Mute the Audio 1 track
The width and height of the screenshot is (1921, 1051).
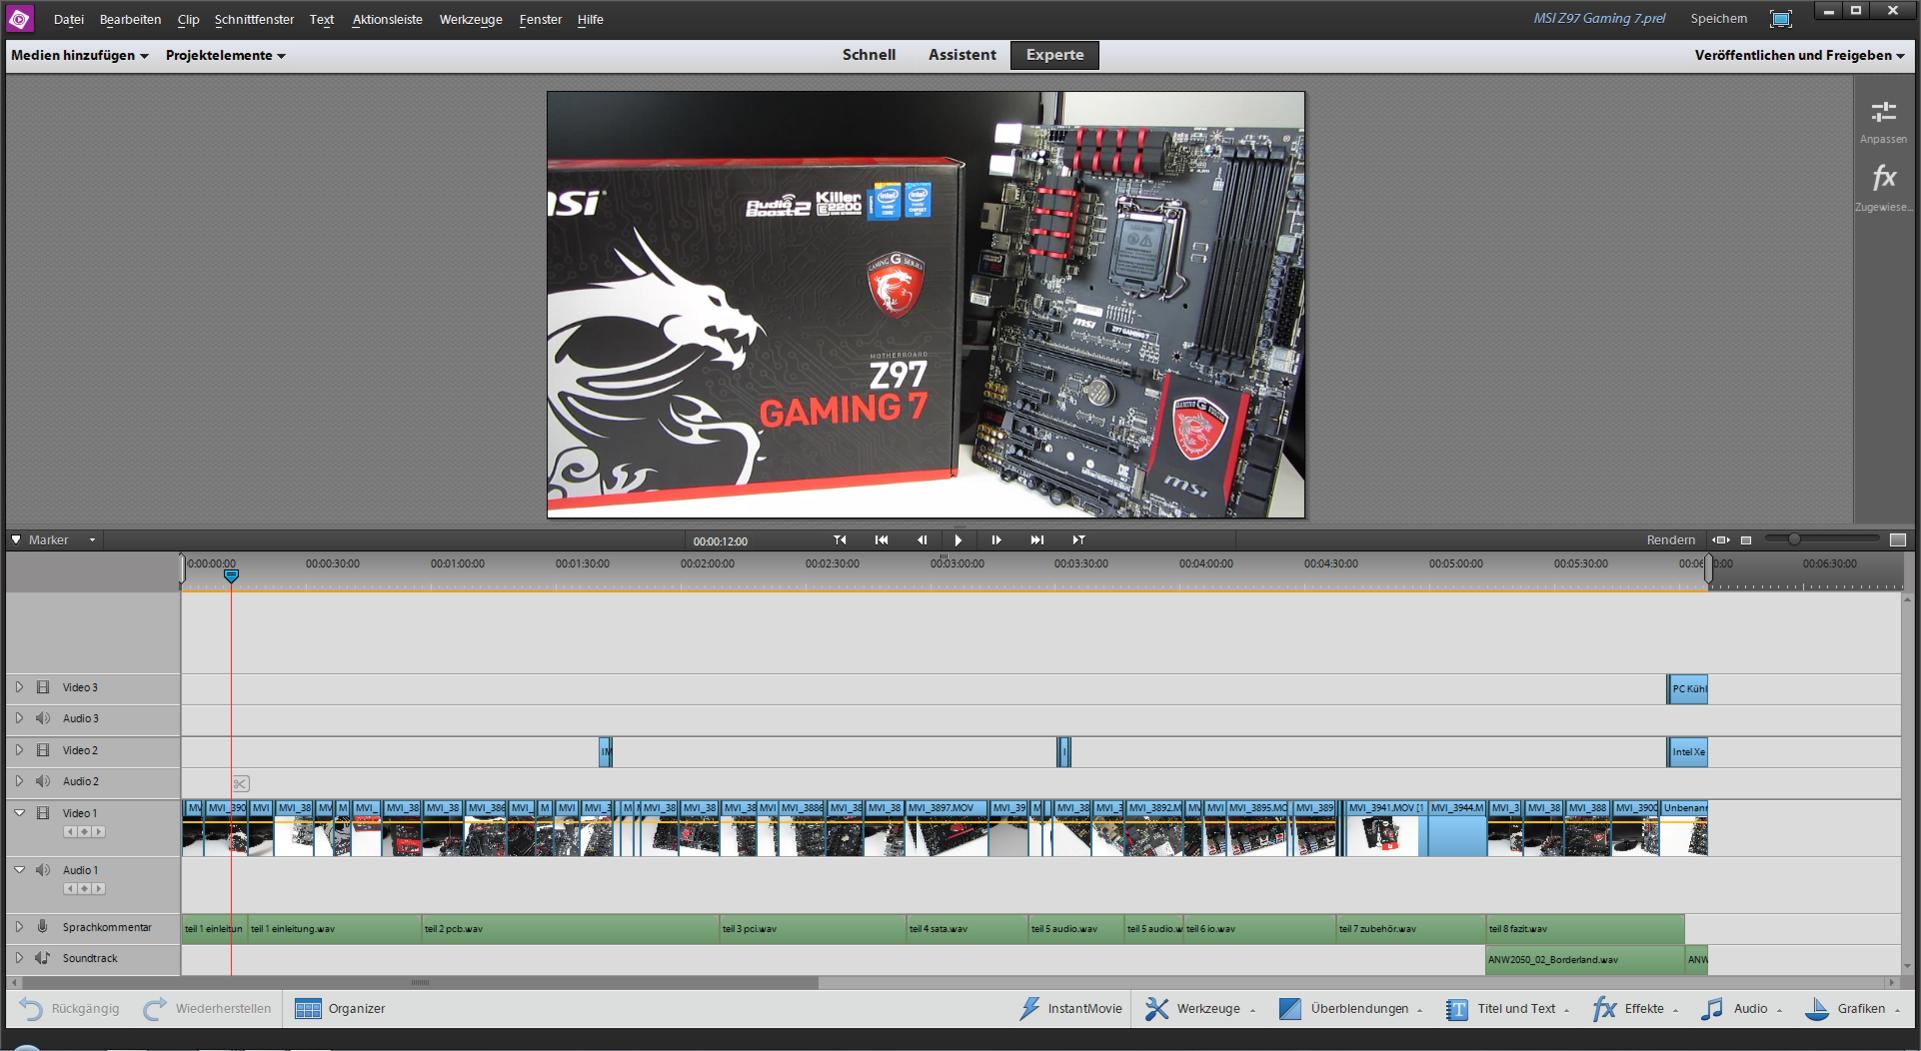43,870
